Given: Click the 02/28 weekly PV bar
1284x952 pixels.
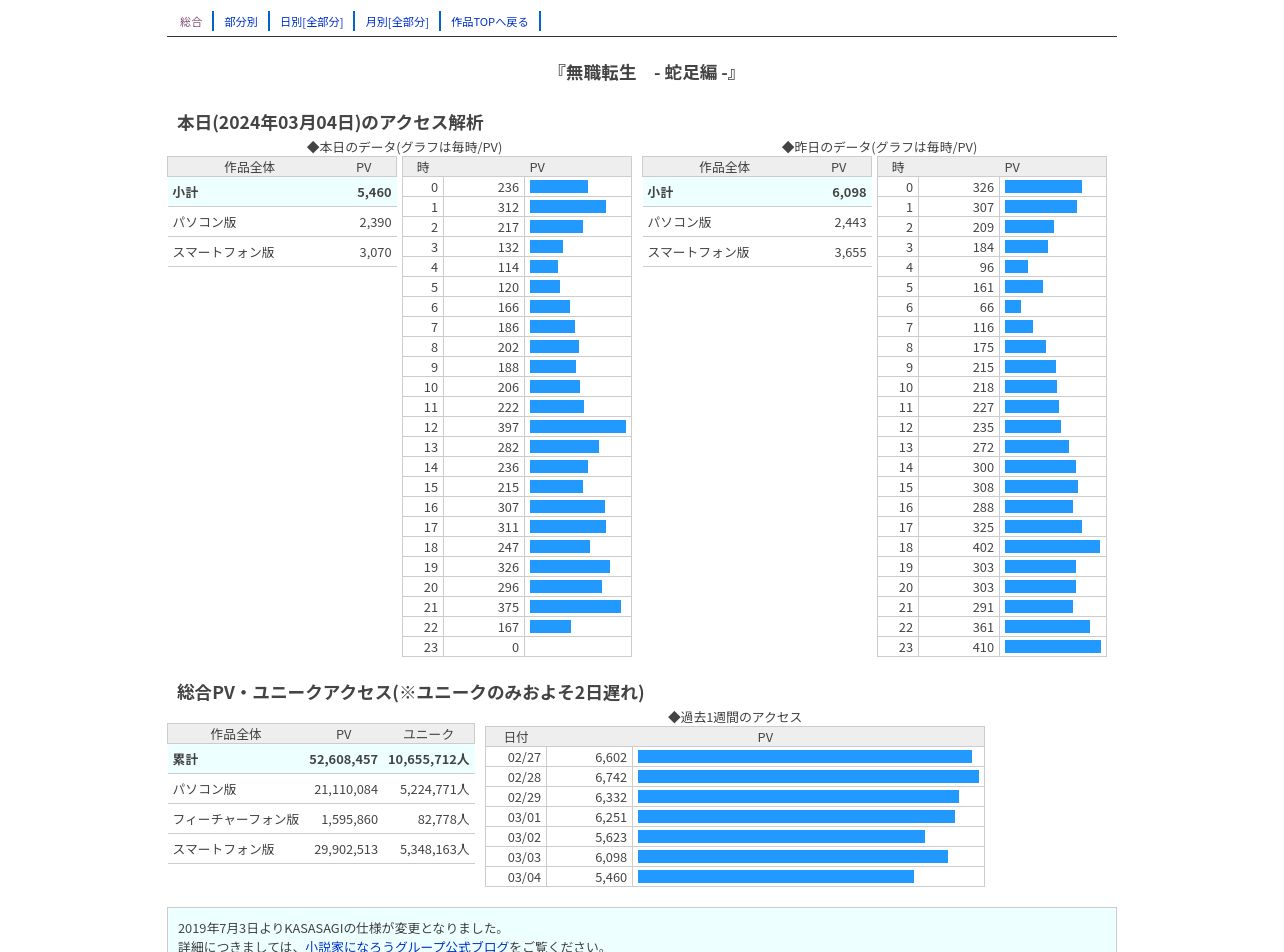Looking at the screenshot, I should click(808, 777).
